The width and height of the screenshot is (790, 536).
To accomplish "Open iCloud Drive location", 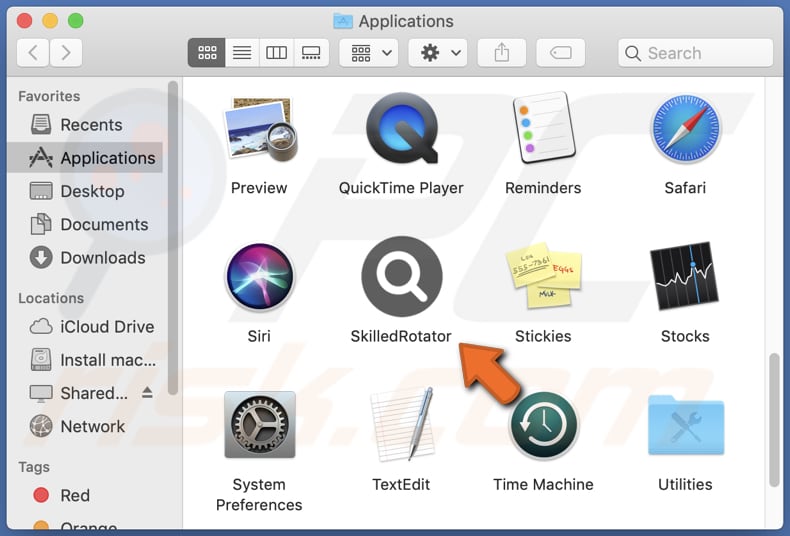I will tap(86, 326).
